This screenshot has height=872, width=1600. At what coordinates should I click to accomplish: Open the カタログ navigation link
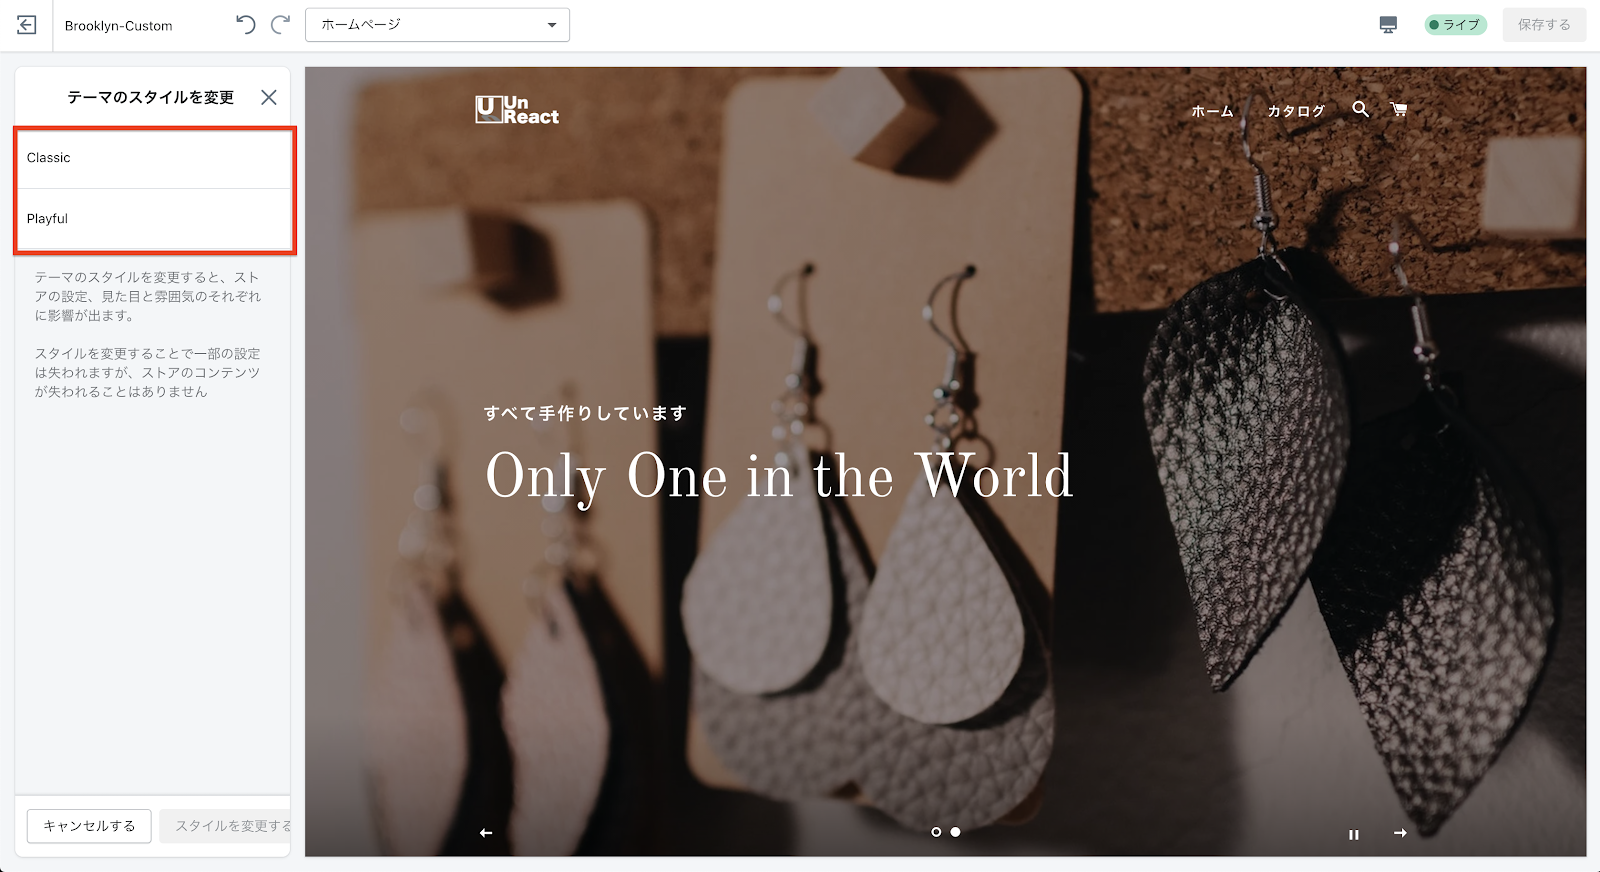(x=1296, y=111)
